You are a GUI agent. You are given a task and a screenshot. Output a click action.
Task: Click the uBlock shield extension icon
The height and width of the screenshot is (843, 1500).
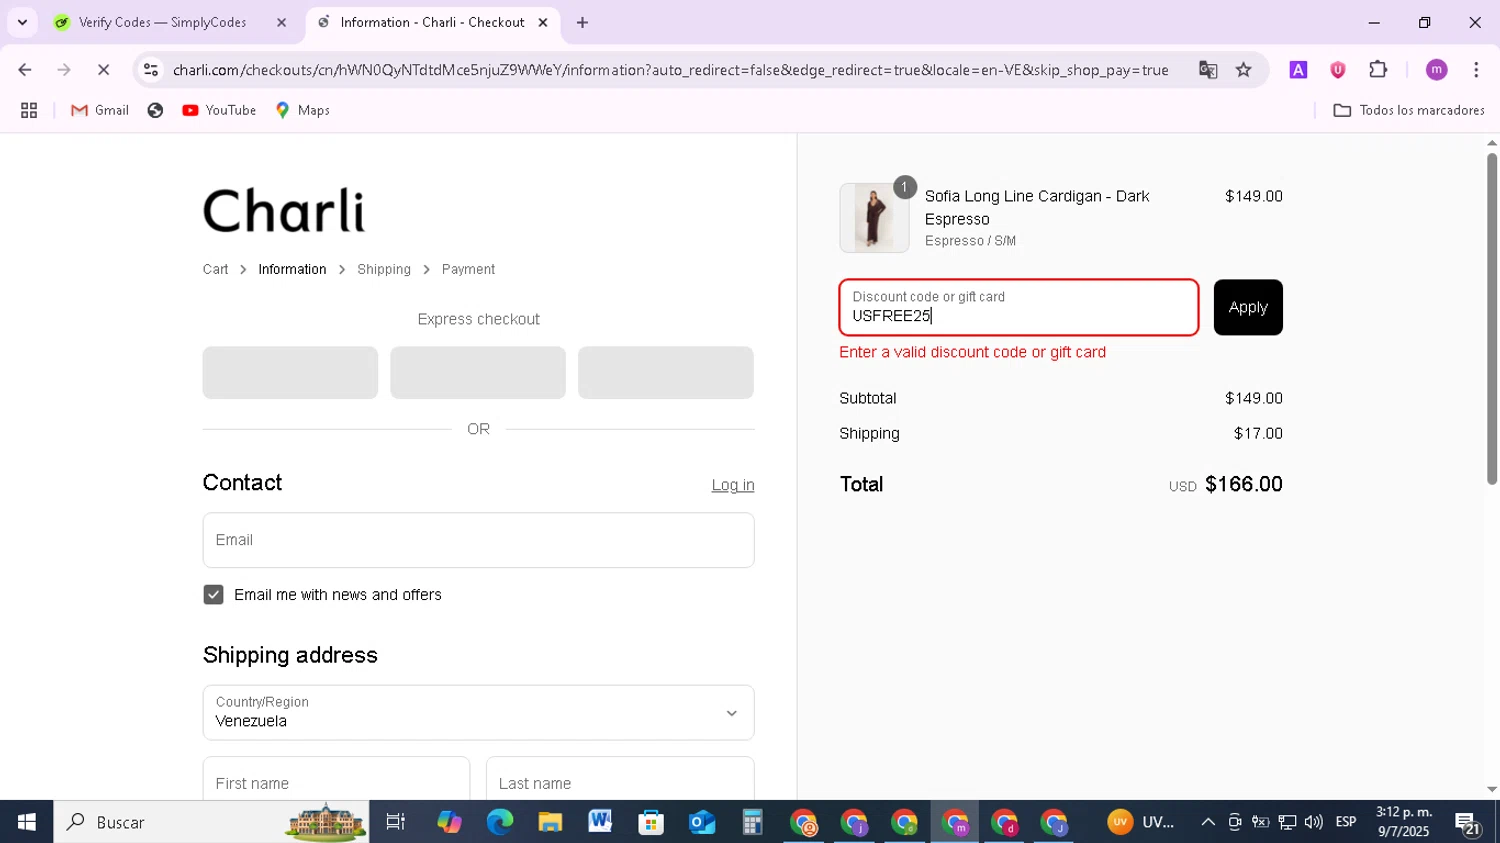(x=1338, y=70)
